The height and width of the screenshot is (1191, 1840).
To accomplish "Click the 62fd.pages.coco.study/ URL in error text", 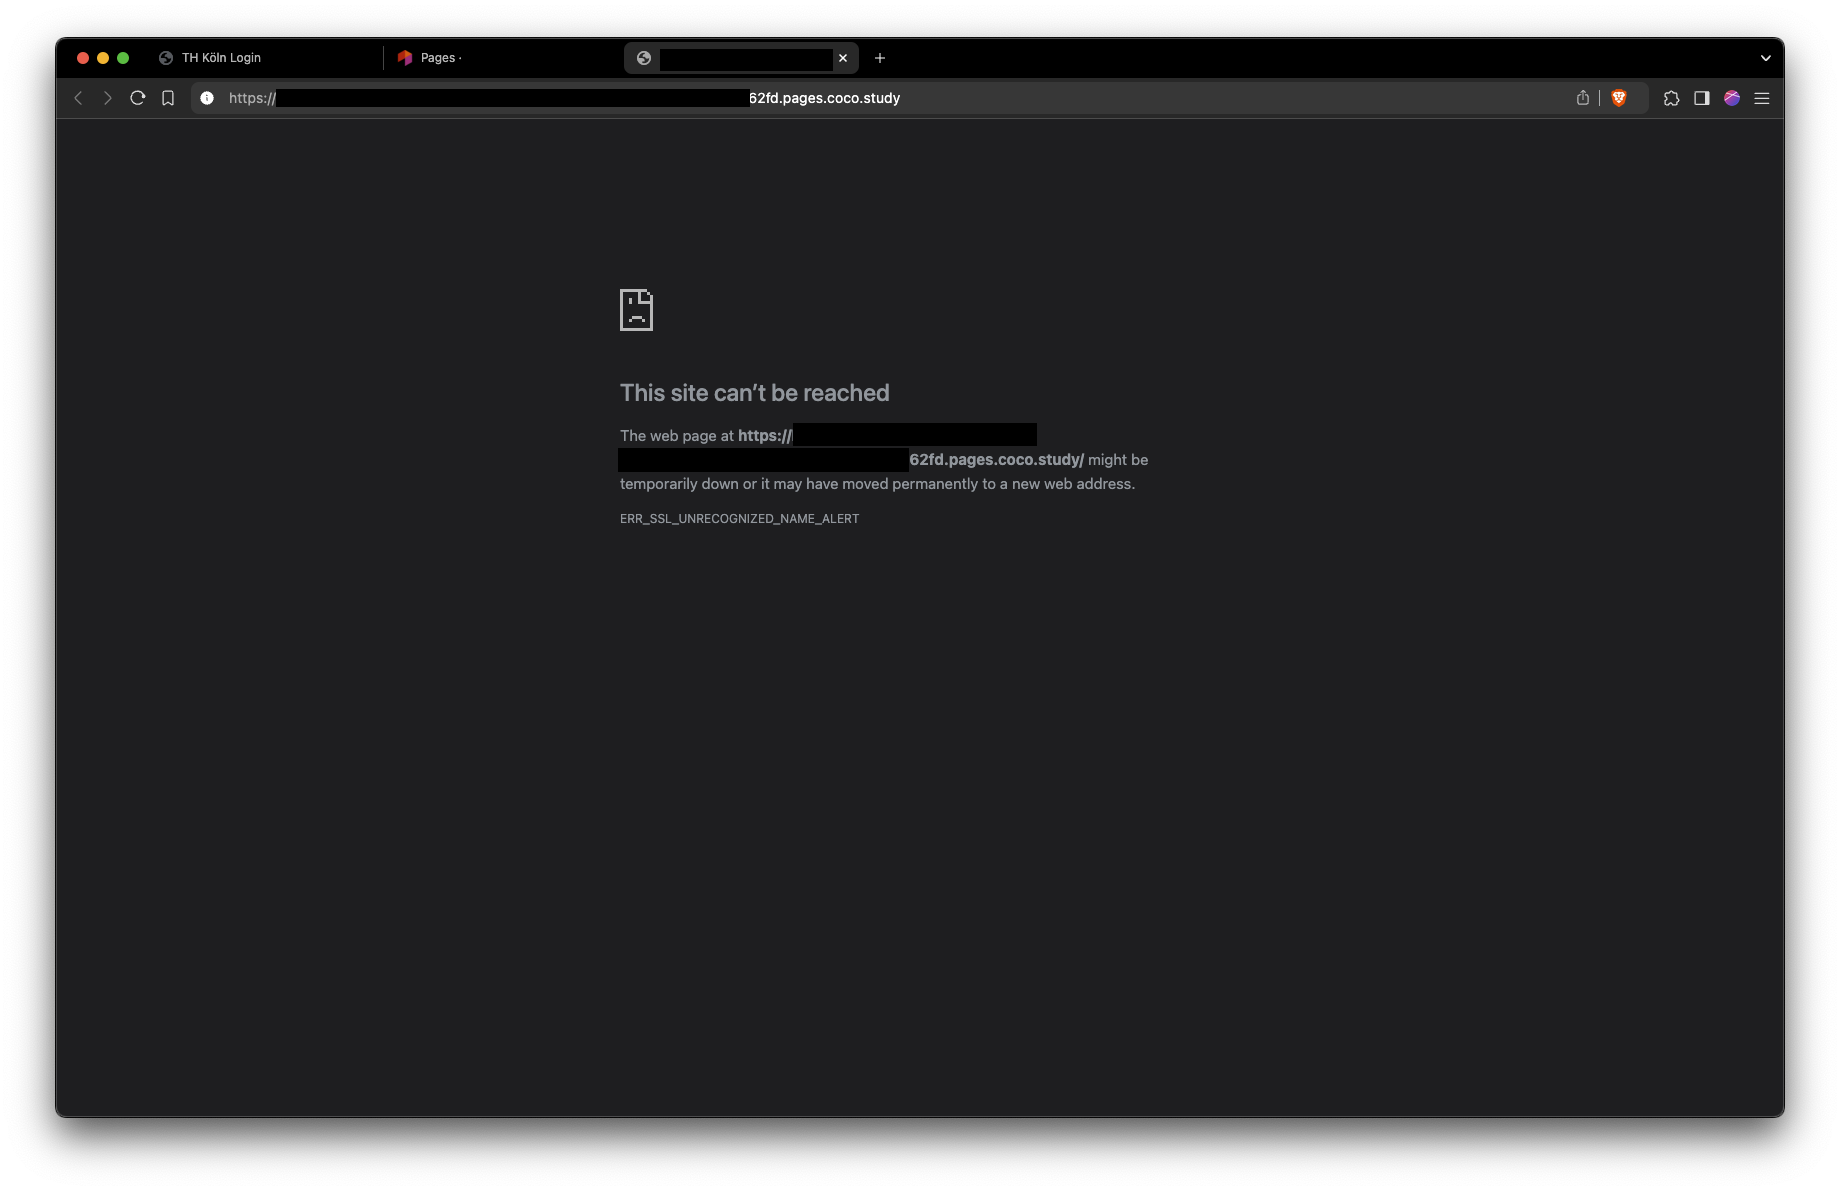I will click(996, 460).
